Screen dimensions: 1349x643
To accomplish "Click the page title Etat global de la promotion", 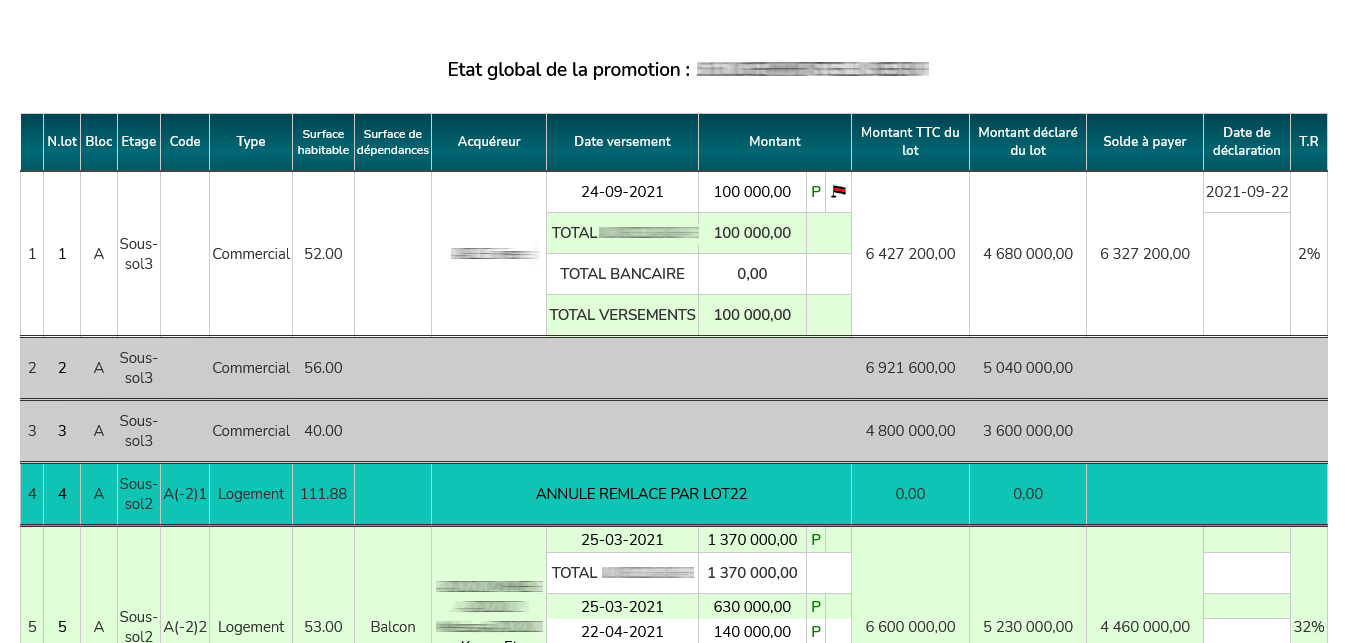I will (x=569, y=70).
